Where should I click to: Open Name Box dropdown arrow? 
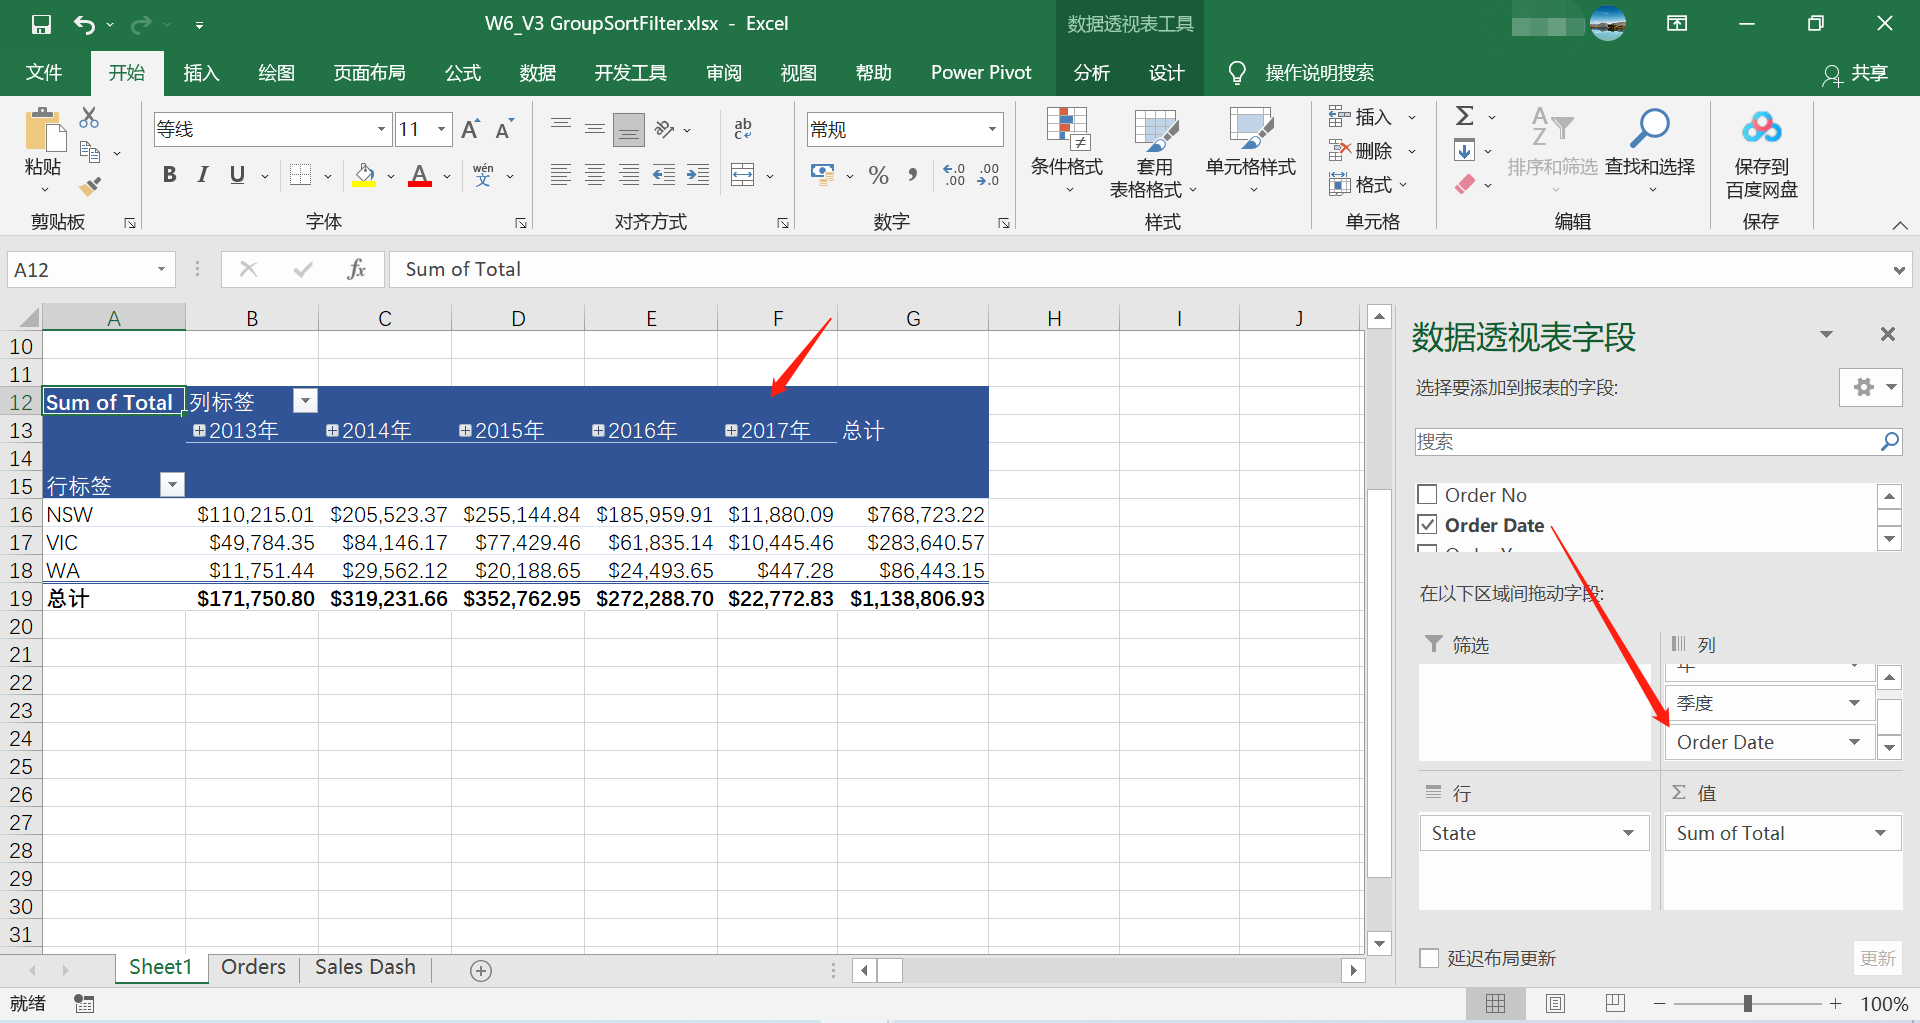tap(161, 269)
